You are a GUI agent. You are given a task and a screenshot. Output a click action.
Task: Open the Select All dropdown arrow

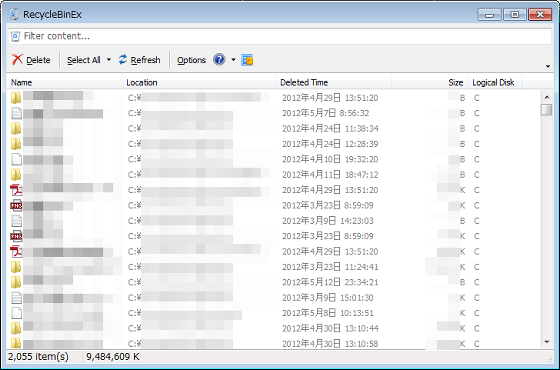point(109,60)
